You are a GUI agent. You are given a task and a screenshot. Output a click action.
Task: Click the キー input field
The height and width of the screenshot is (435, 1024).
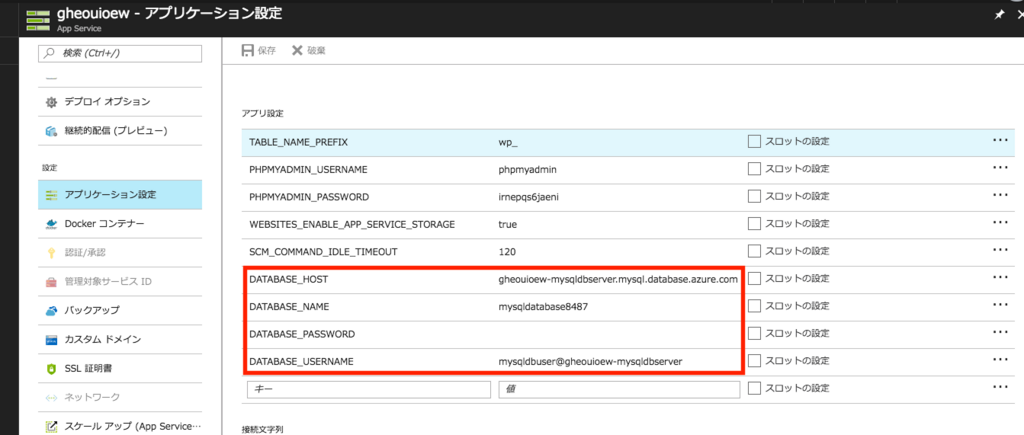click(x=368, y=389)
